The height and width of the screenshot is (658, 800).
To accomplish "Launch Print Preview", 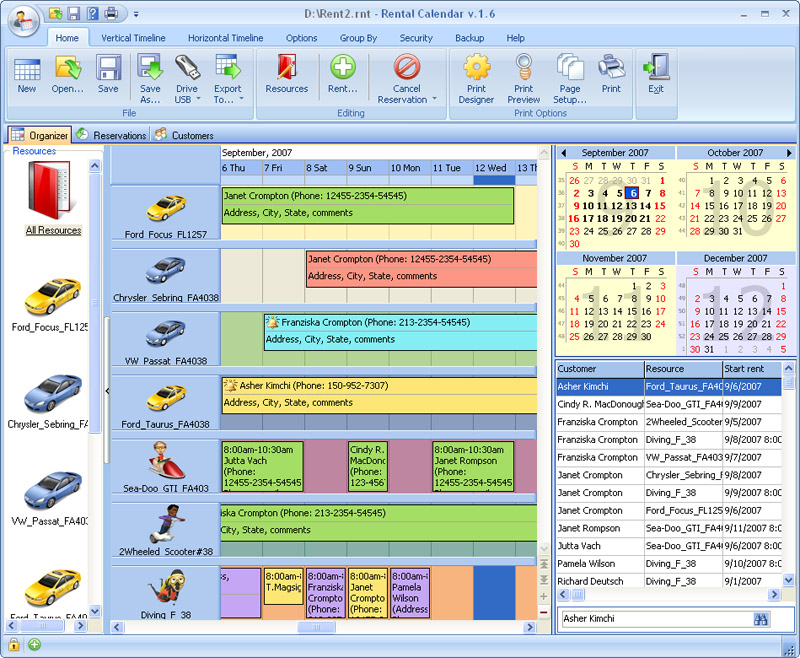I will 521,80.
